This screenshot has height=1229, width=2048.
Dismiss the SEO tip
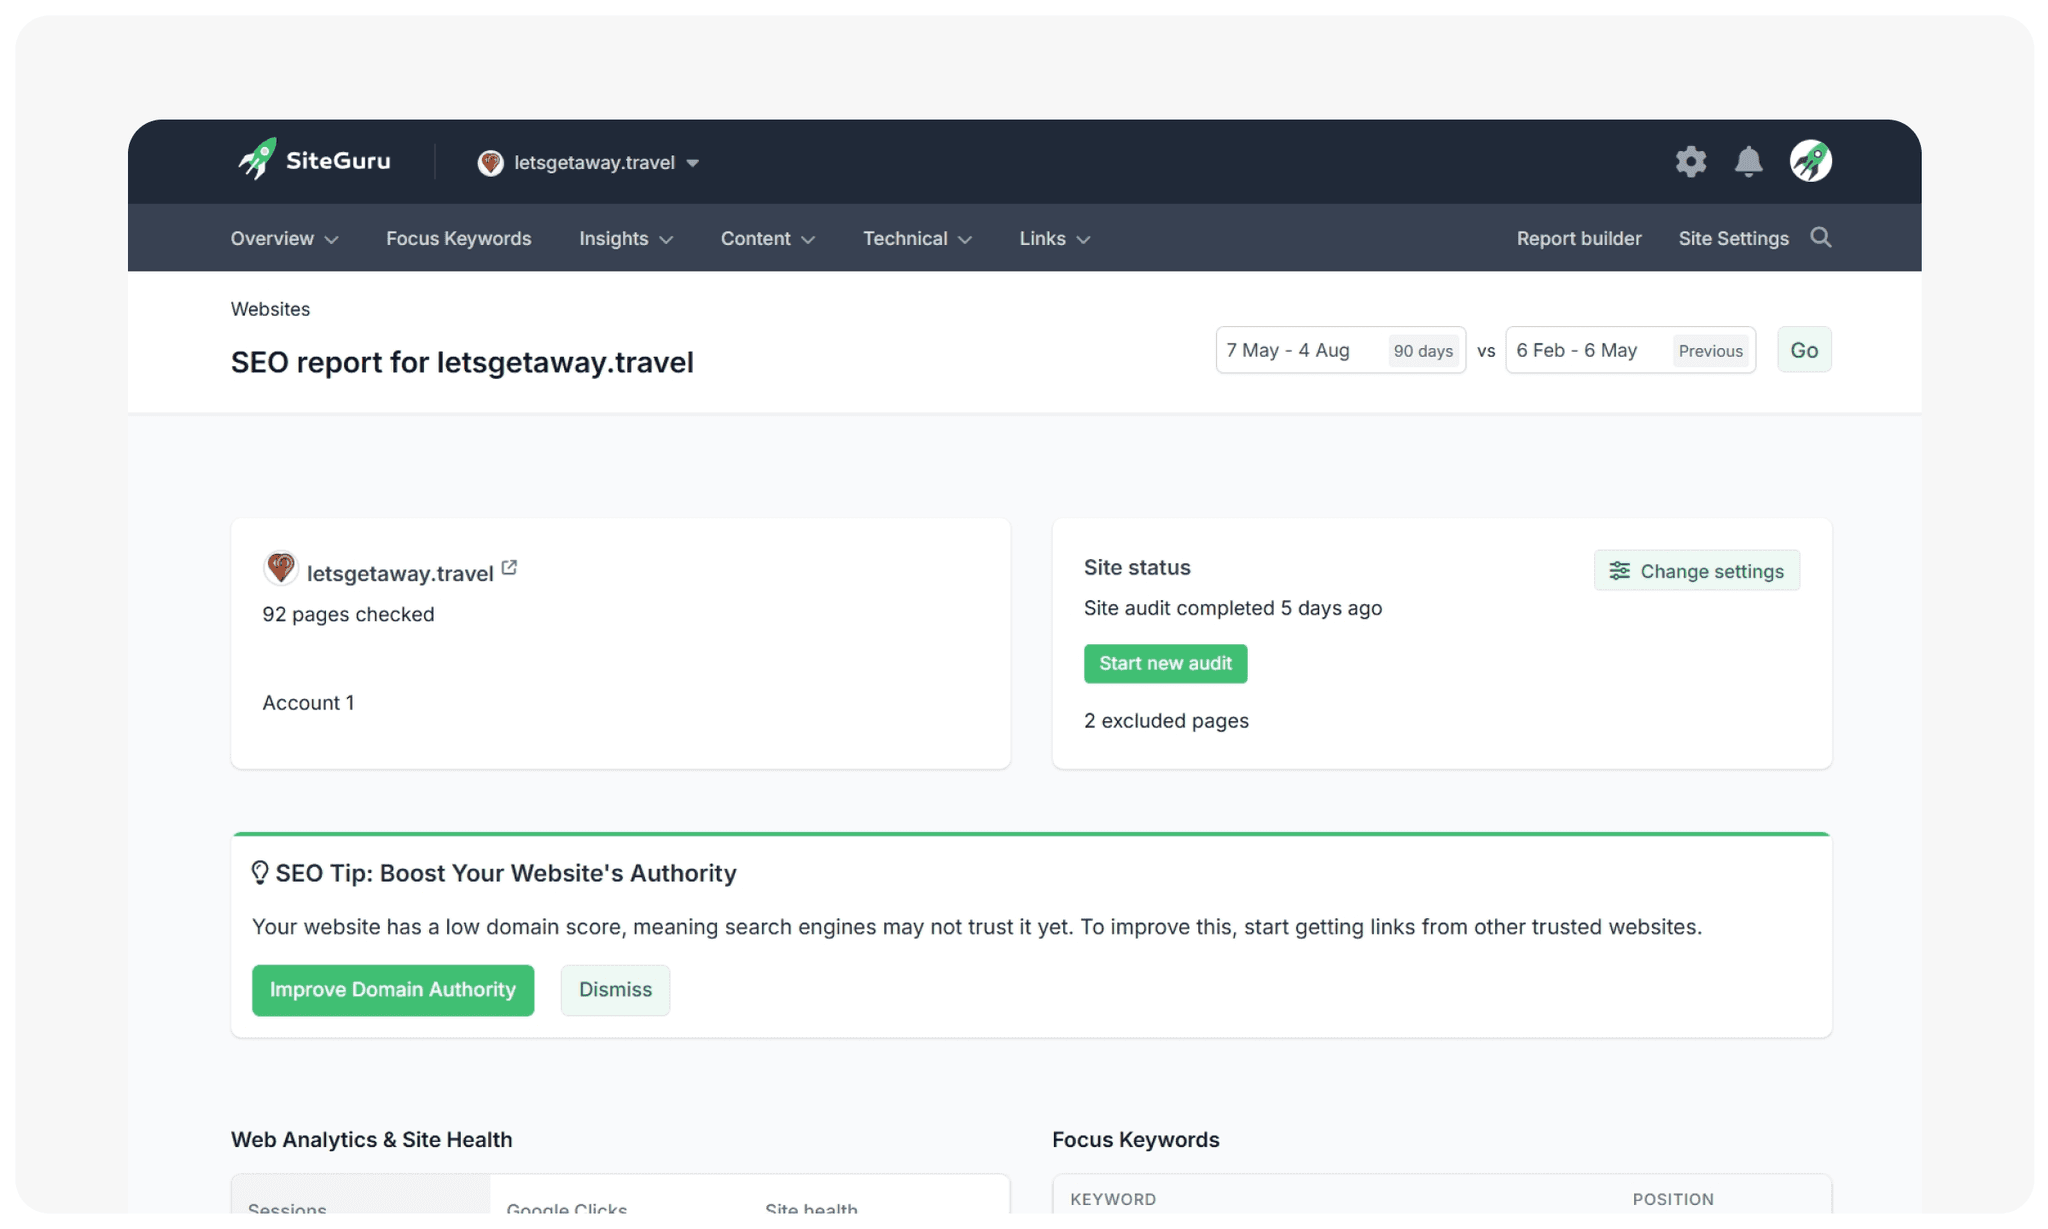(615, 989)
